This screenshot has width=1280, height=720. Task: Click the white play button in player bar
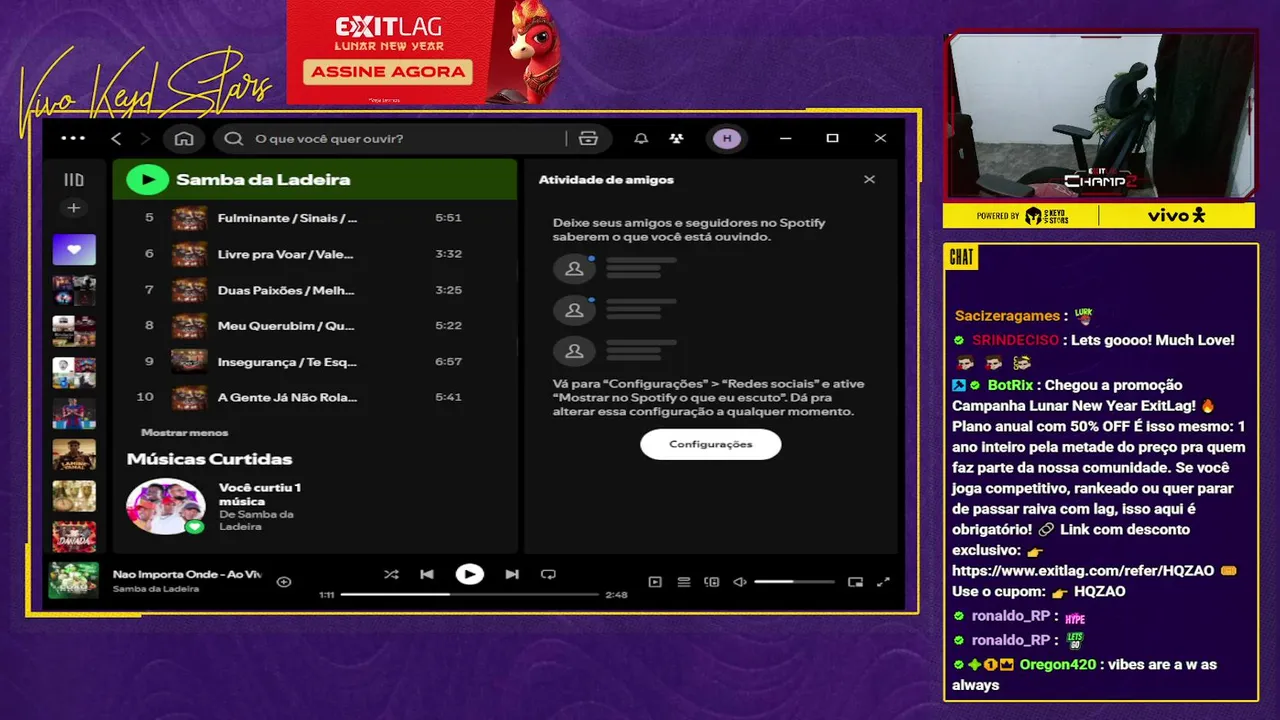469,574
